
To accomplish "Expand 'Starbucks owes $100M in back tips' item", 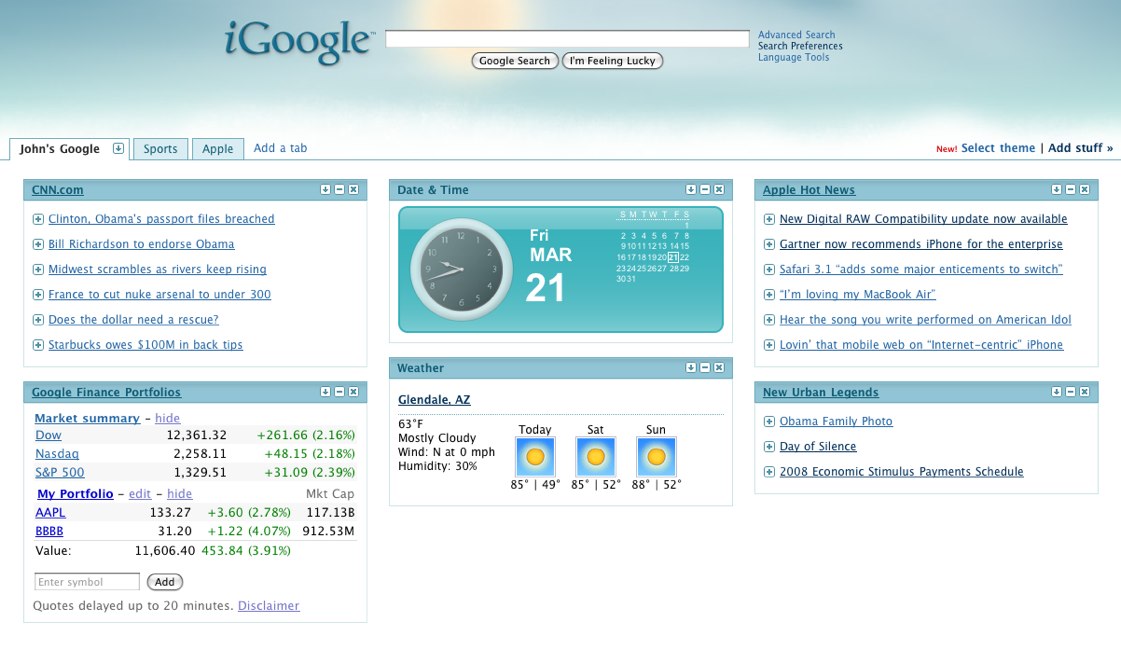I will click(38, 345).
